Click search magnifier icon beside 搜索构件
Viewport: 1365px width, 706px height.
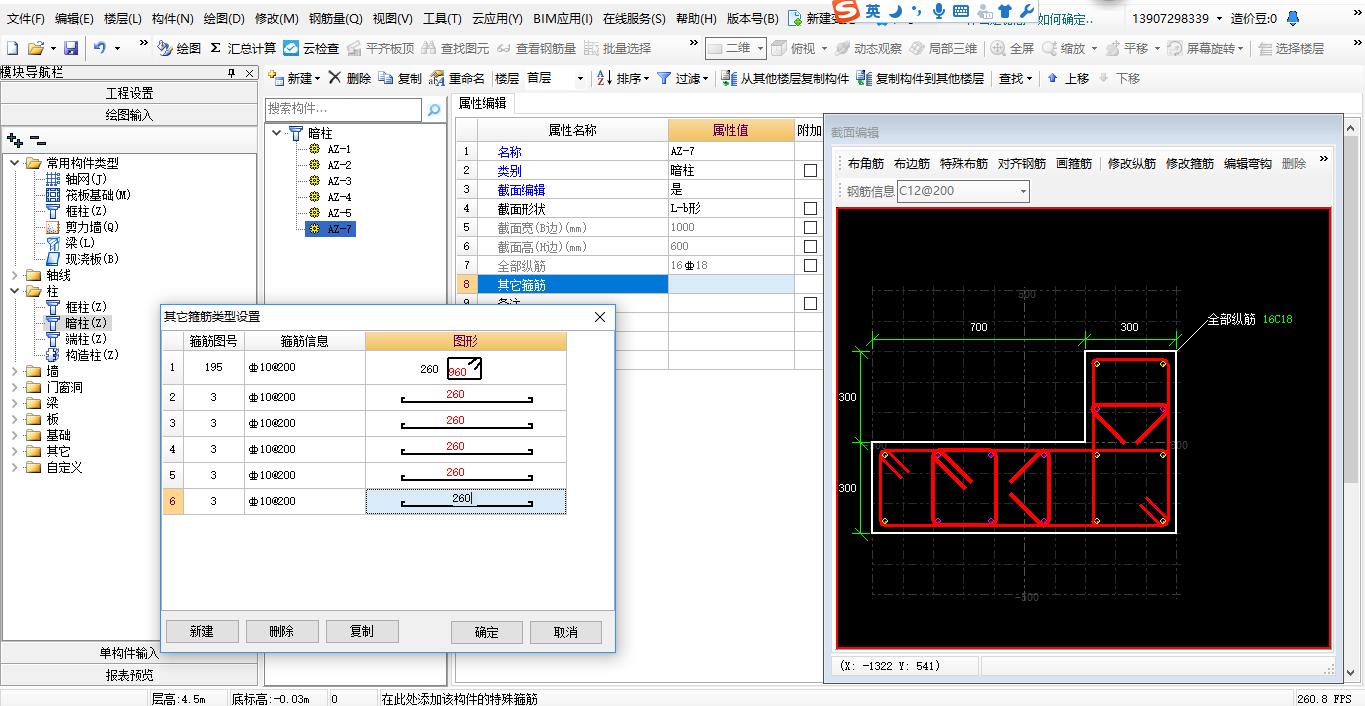click(x=434, y=110)
